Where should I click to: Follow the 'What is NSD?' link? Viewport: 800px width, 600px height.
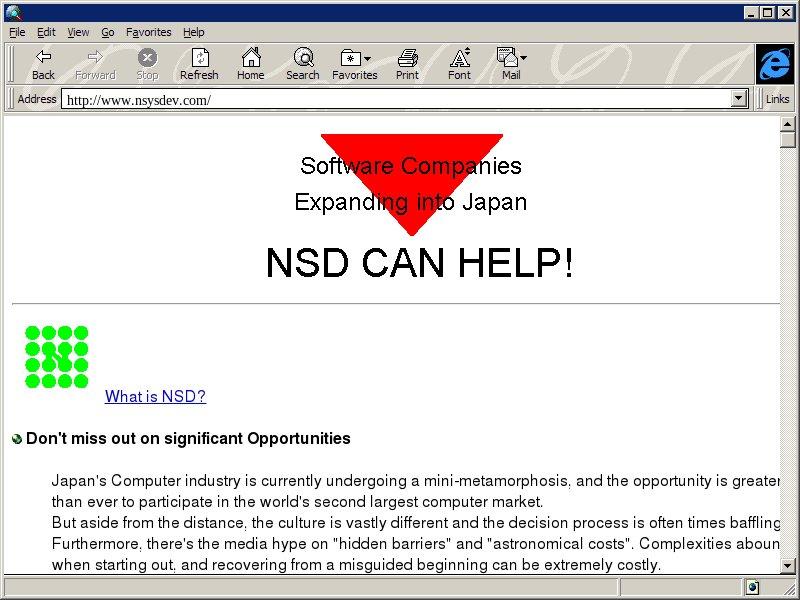pyautogui.click(x=155, y=396)
